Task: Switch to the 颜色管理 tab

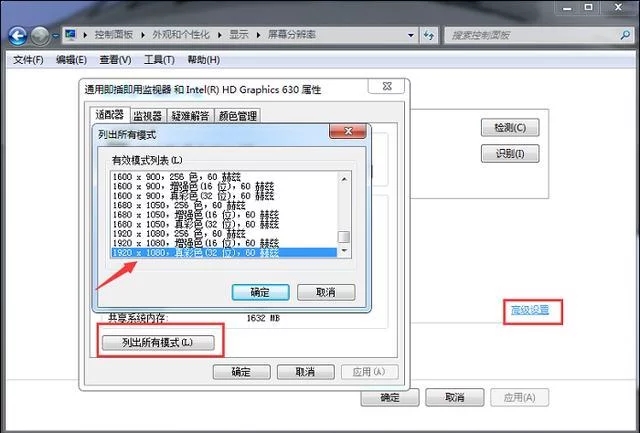Action: pyautogui.click(x=238, y=115)
